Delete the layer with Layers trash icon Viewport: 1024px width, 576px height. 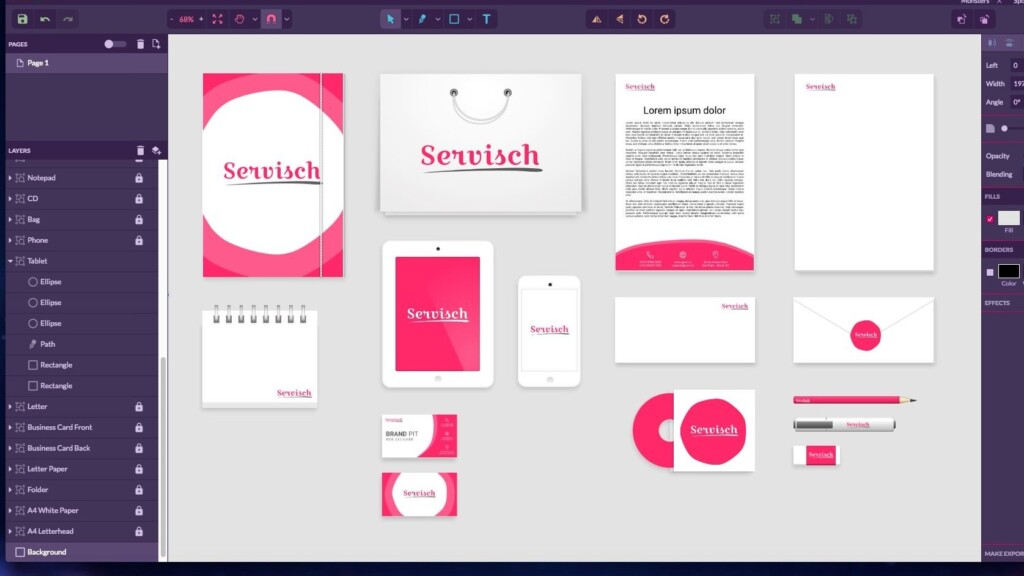pyautogui.click(x=140, y=150)
